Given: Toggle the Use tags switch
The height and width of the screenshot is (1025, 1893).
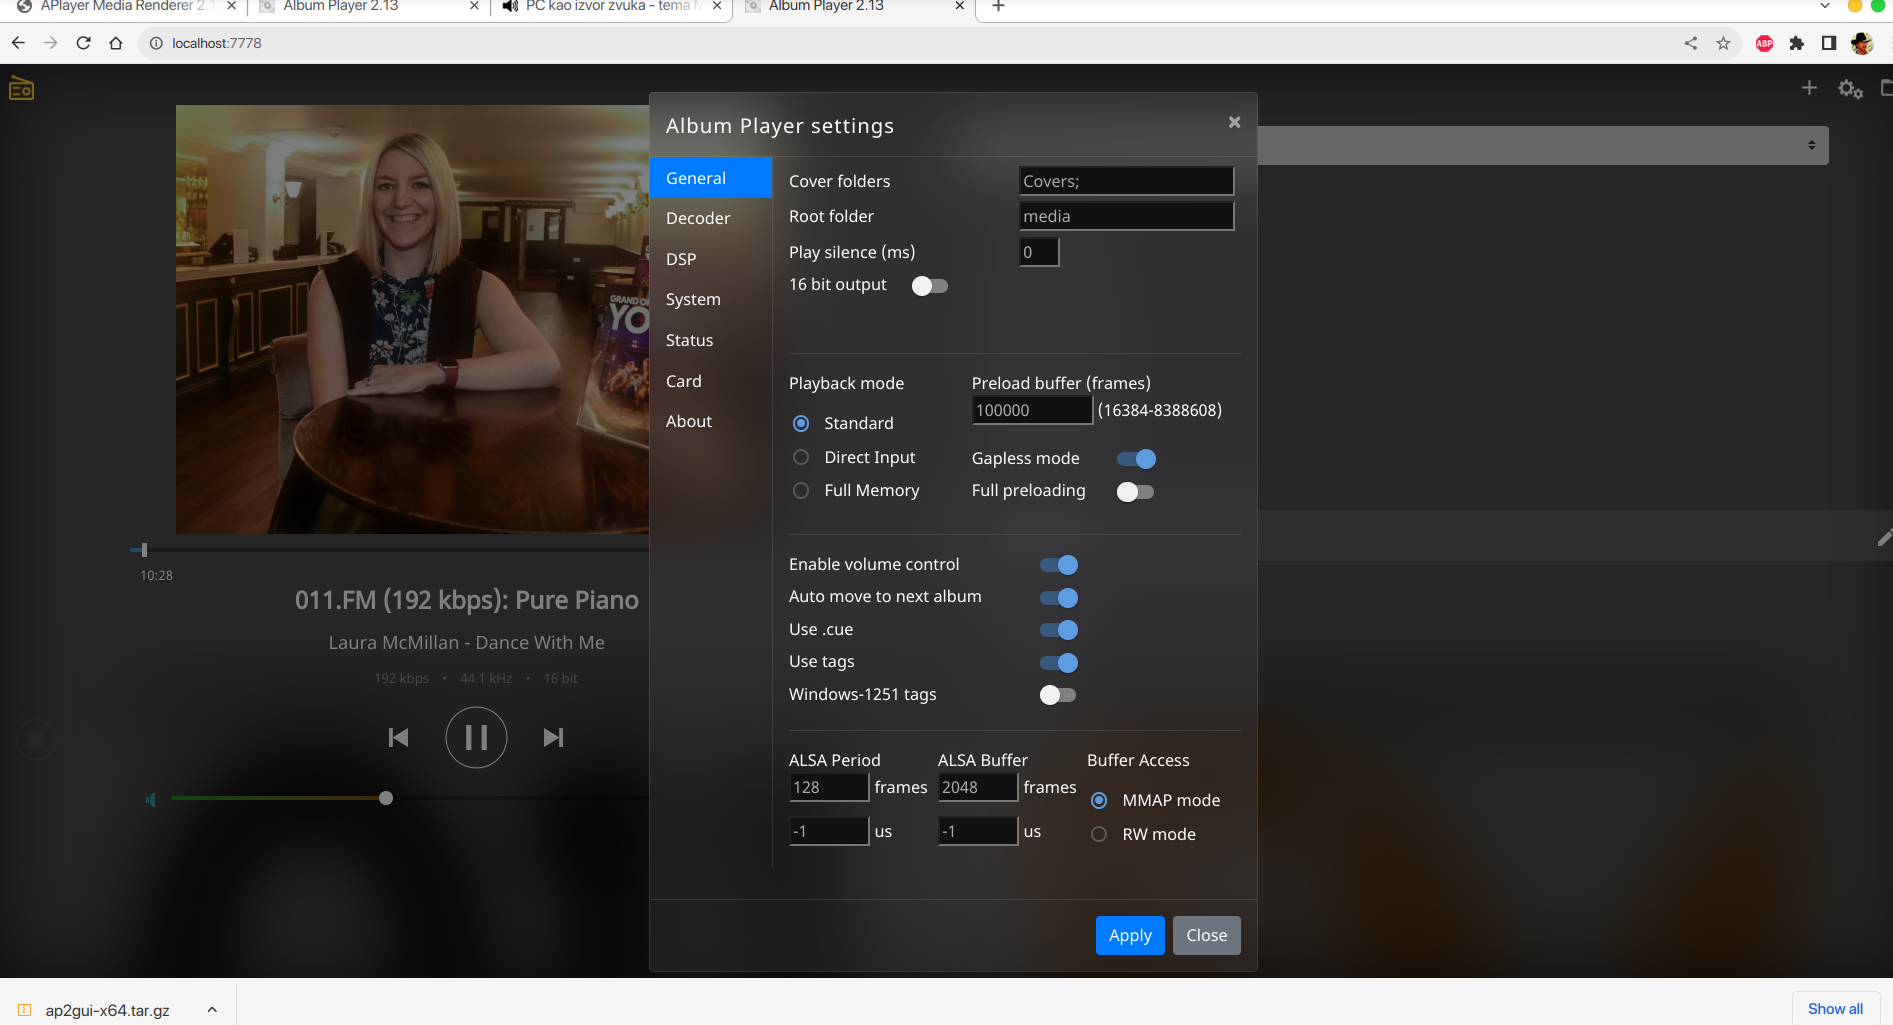Looking at the screenshot, I should click(x=1059, y=663).
